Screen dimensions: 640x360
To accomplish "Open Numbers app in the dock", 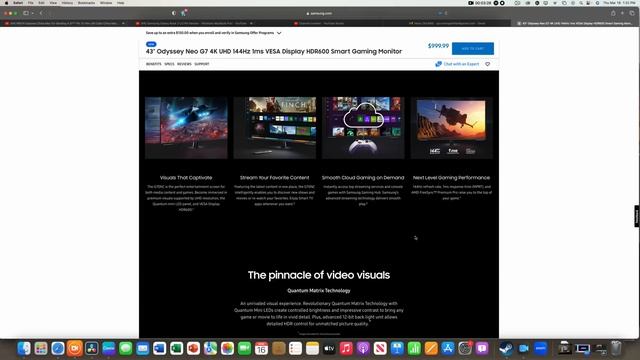I will coord(414,348).
